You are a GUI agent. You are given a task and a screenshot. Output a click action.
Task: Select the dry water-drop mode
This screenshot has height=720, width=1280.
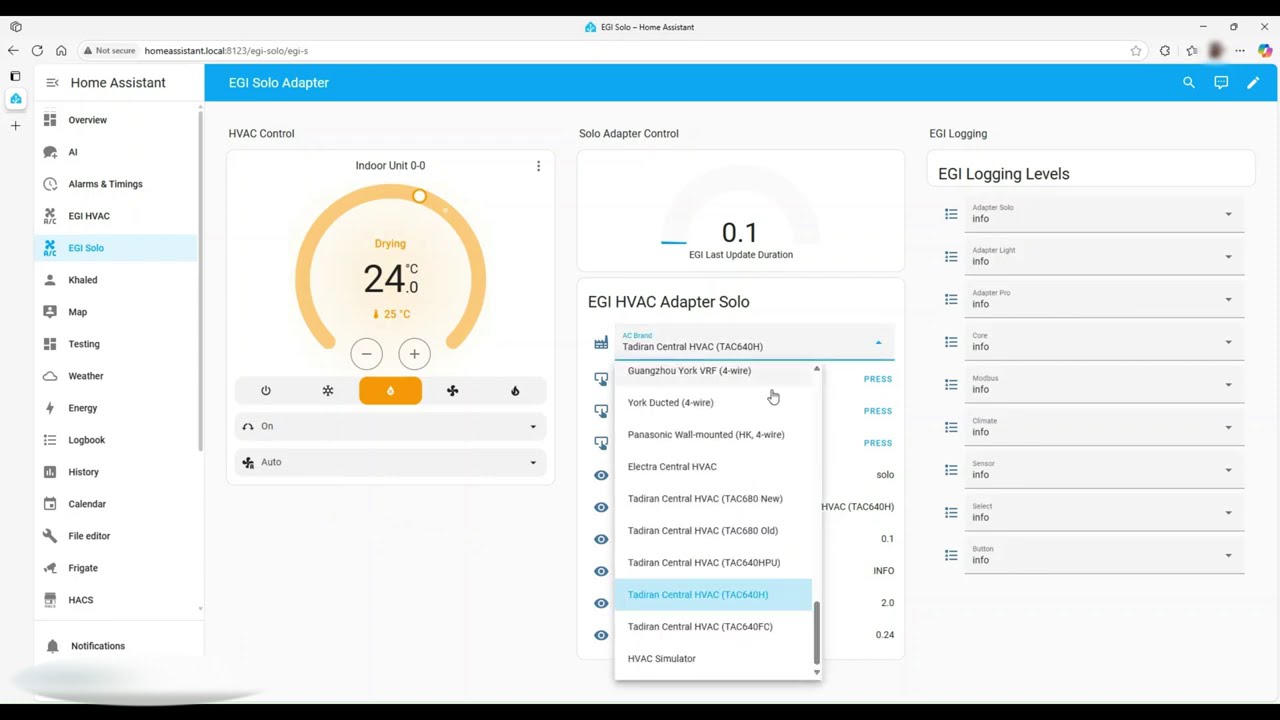390,391
